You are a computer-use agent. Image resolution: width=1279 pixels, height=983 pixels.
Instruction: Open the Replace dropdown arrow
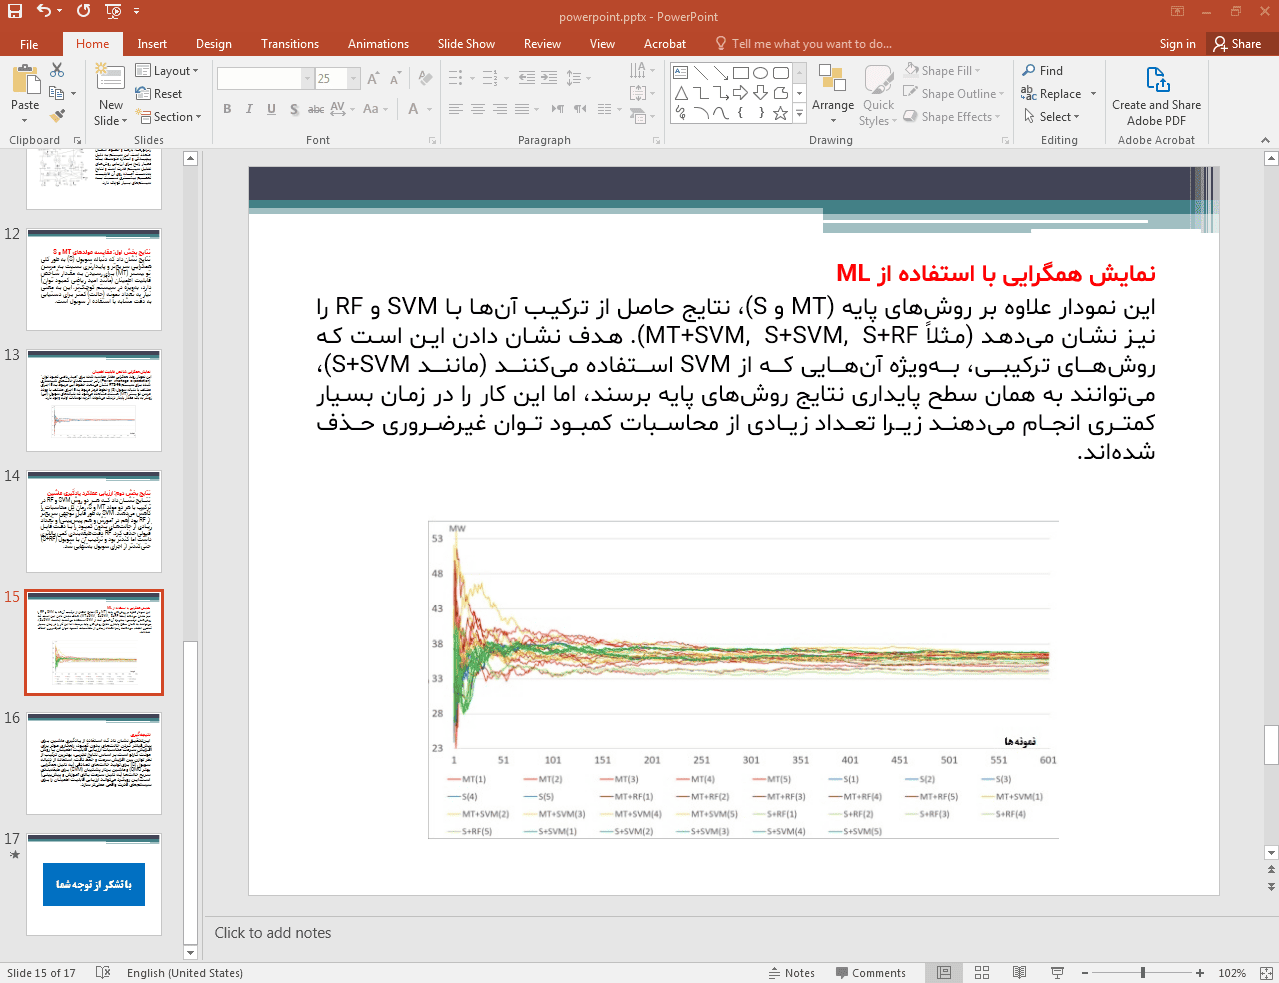click(1093, 94)
